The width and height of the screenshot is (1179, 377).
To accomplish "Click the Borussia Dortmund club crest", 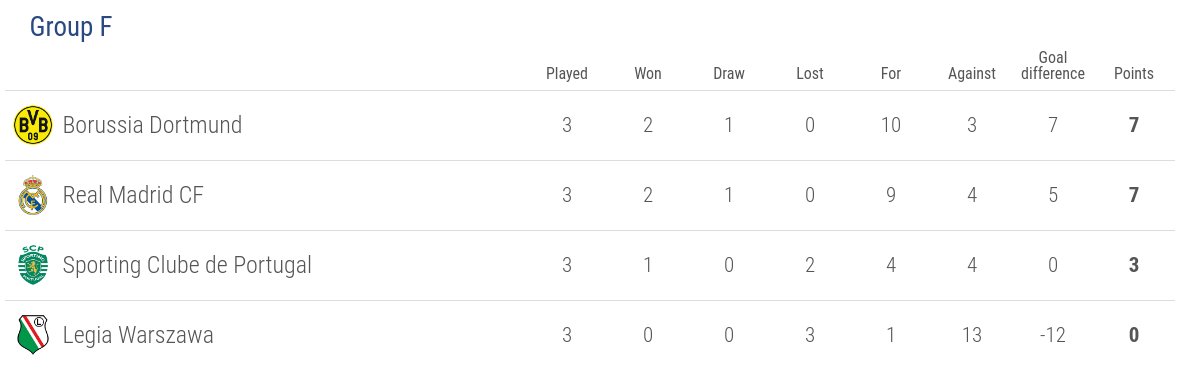I will pyautogui.click(x=33, y=125).
